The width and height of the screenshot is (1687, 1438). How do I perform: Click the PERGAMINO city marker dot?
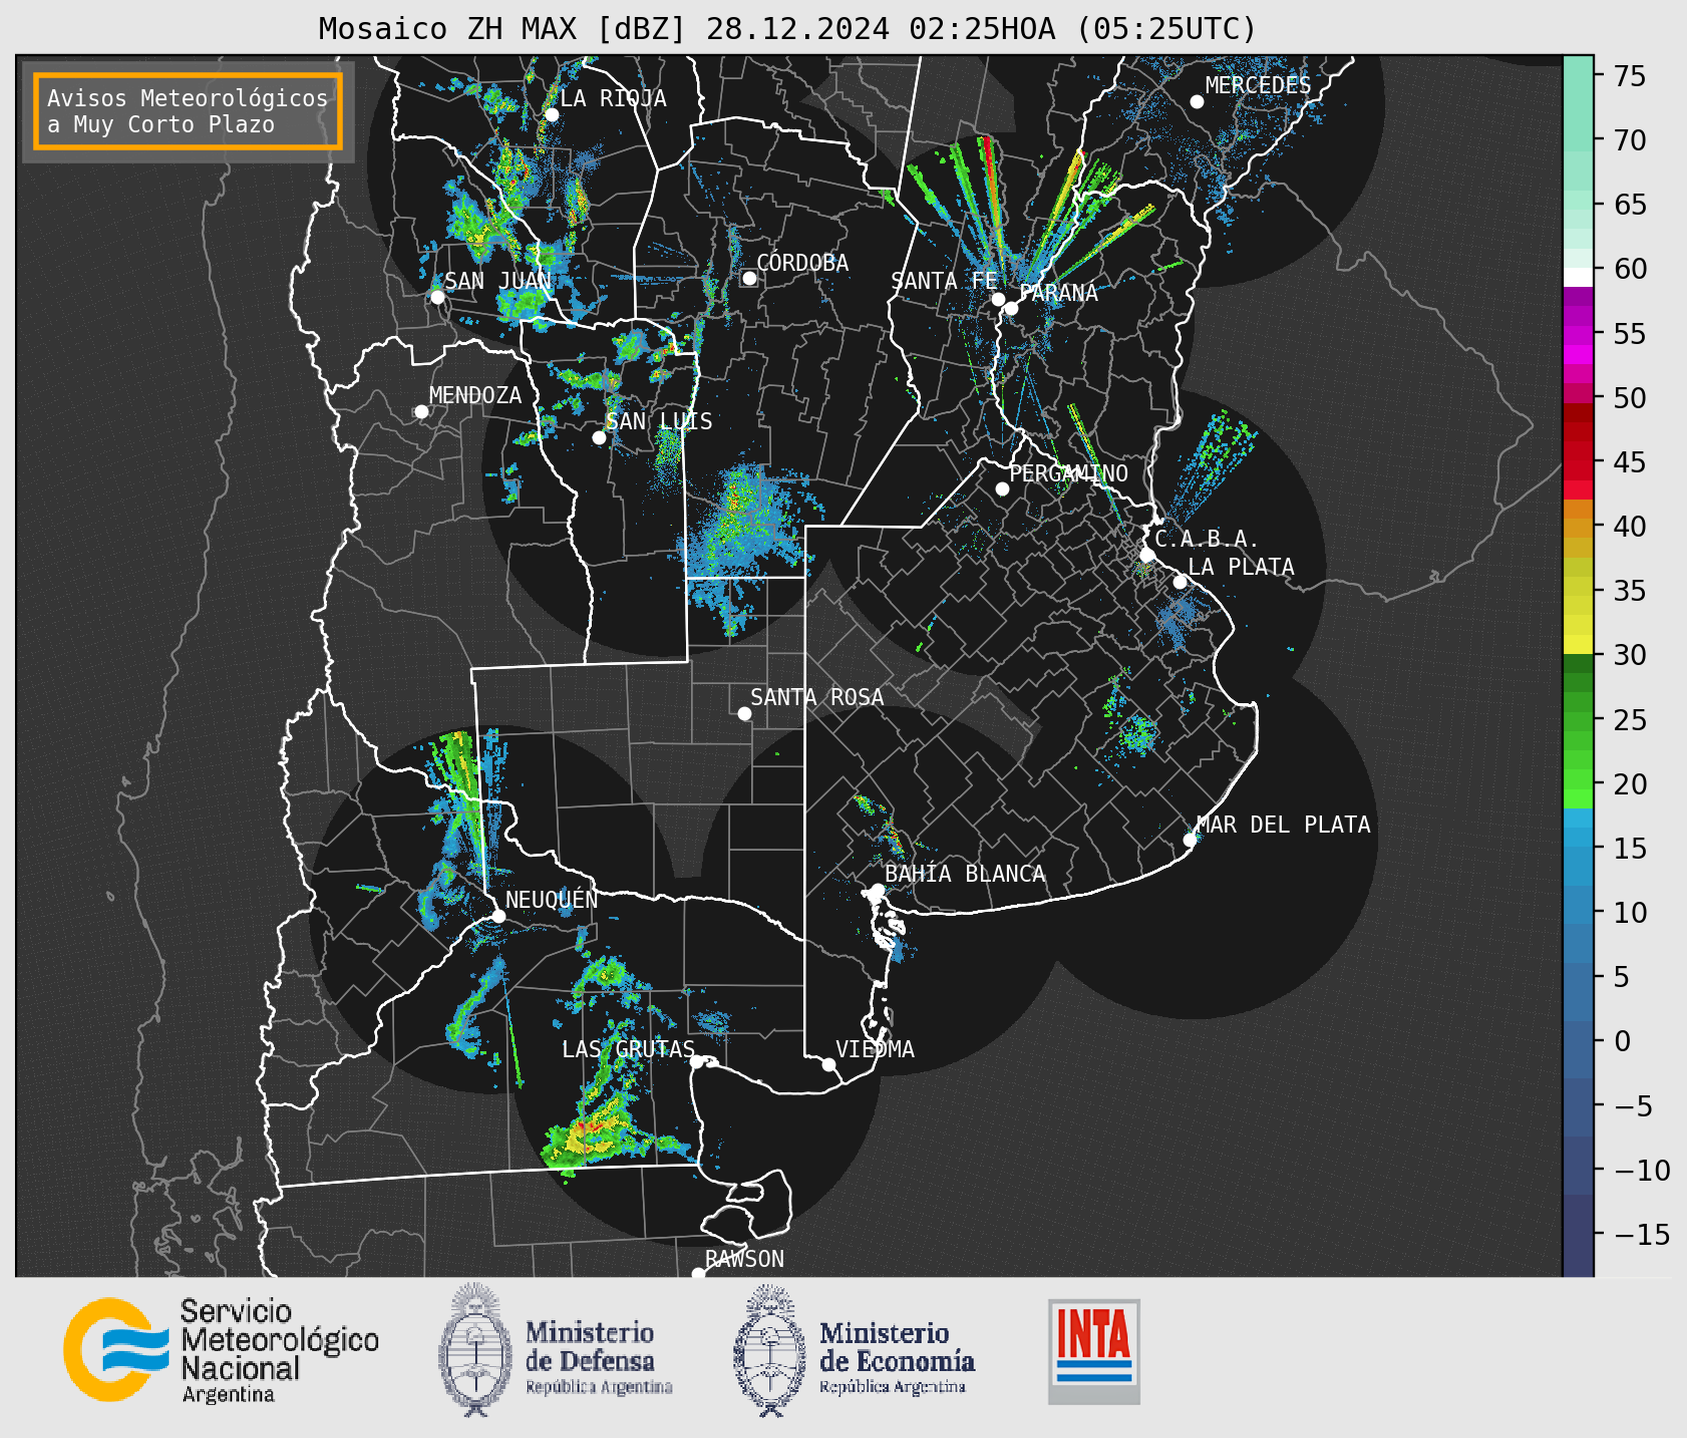coord(1002,489)
